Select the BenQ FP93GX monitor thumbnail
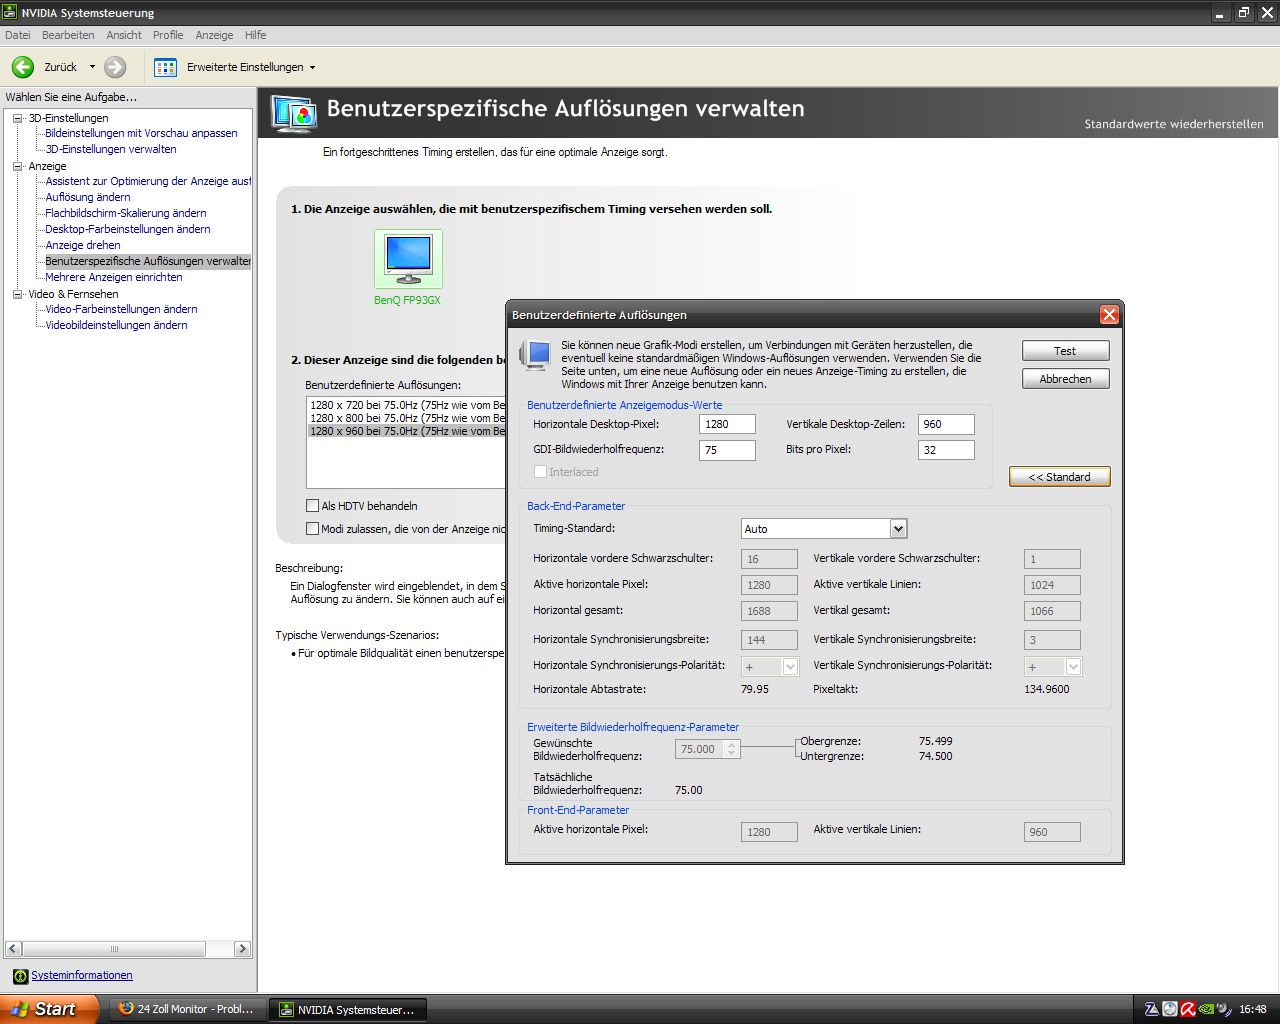The width and height of the screenshot is (1280, 1024). [408, 259]
